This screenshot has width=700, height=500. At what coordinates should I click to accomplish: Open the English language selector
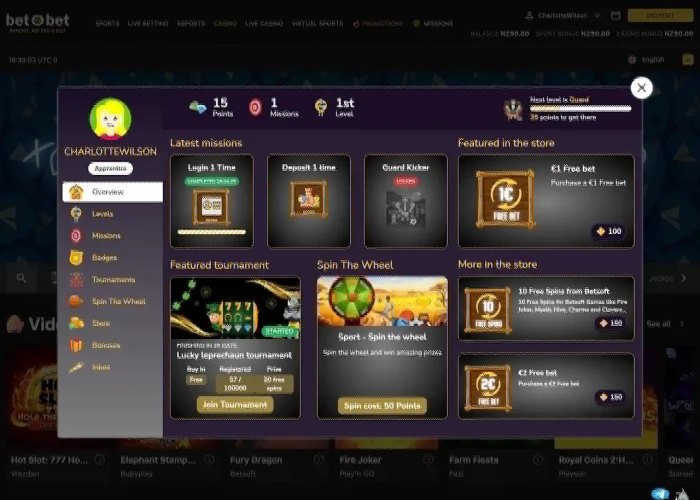point(646,60)
